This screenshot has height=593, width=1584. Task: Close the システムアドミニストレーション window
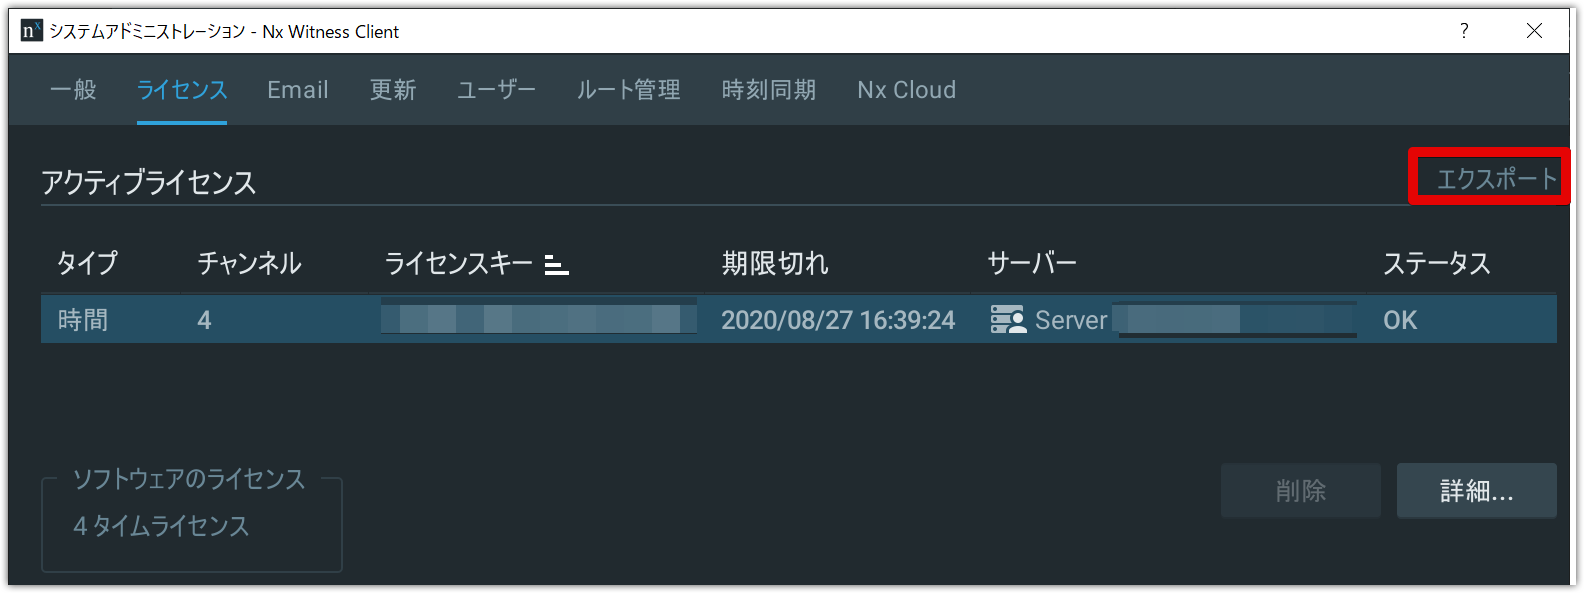pos(1534,31)
